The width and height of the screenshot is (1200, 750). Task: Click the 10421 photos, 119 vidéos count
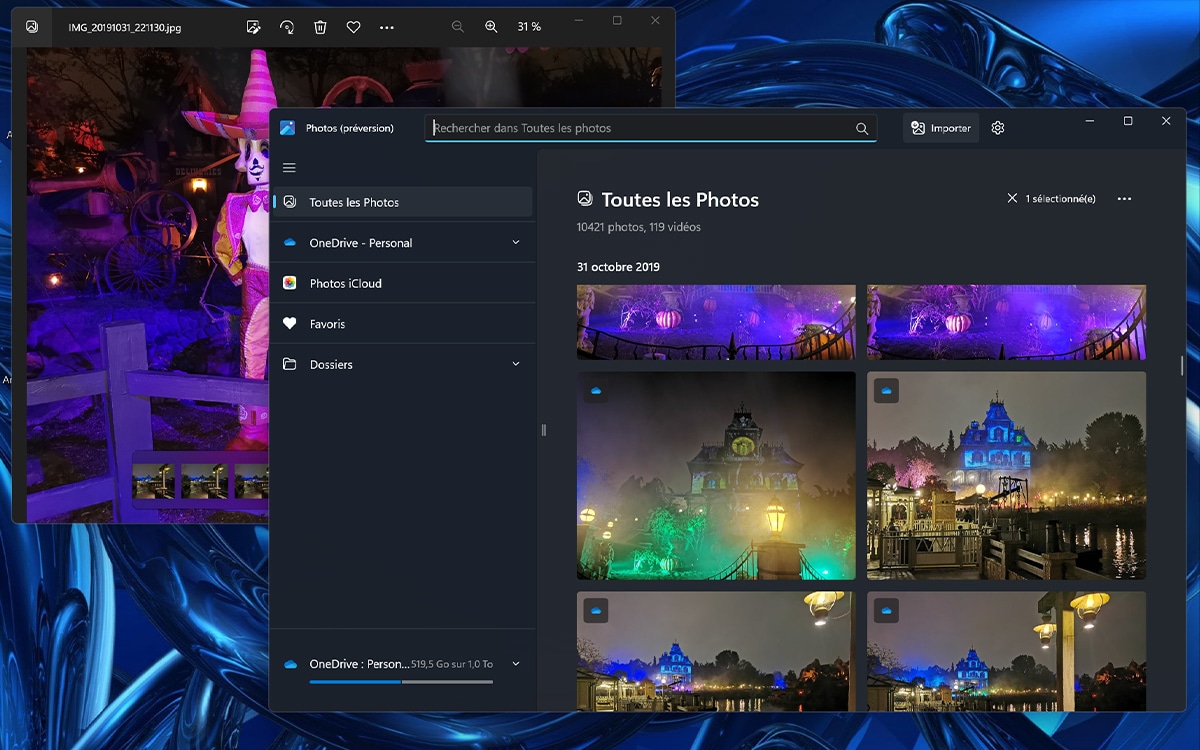pyautogui.click(x=639, y=227)
